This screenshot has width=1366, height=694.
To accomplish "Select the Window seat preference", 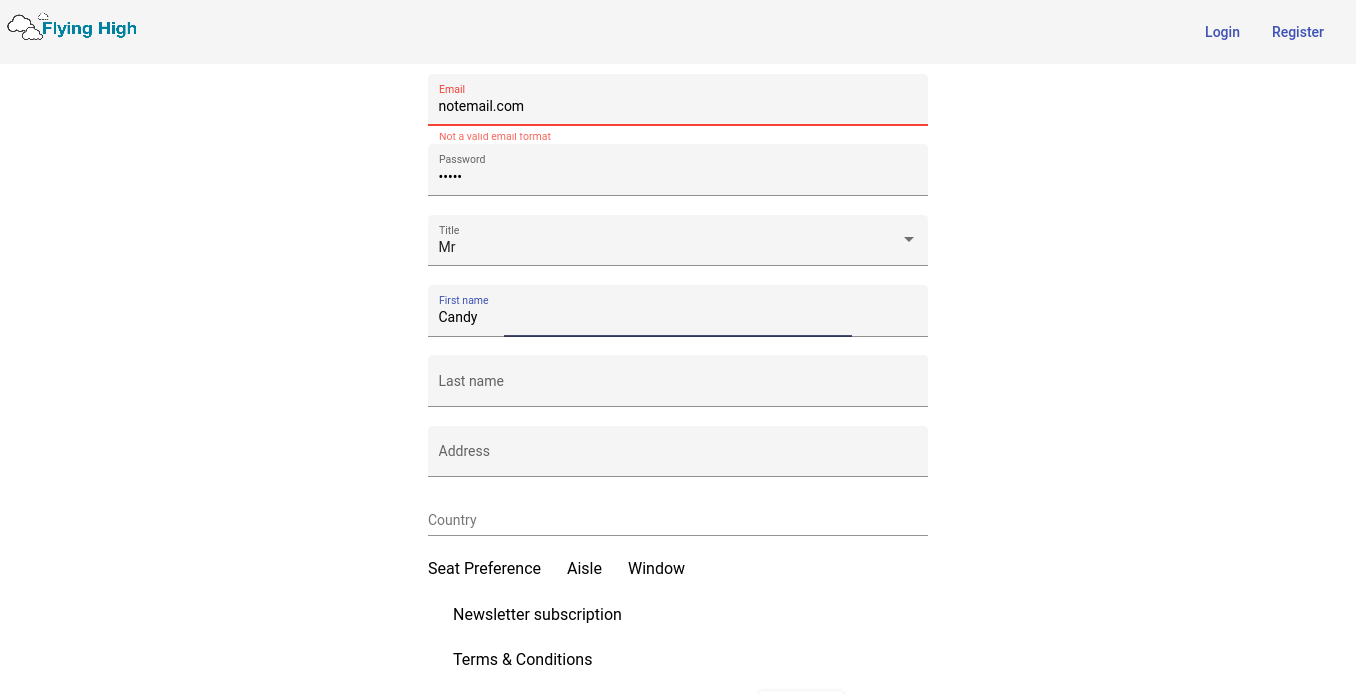I will tap(656, 568).
